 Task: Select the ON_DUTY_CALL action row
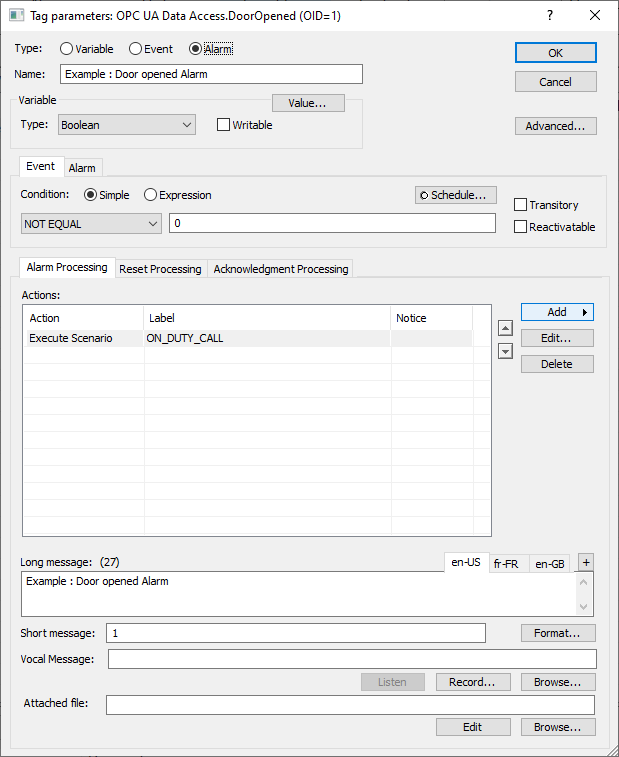(185, 339)
